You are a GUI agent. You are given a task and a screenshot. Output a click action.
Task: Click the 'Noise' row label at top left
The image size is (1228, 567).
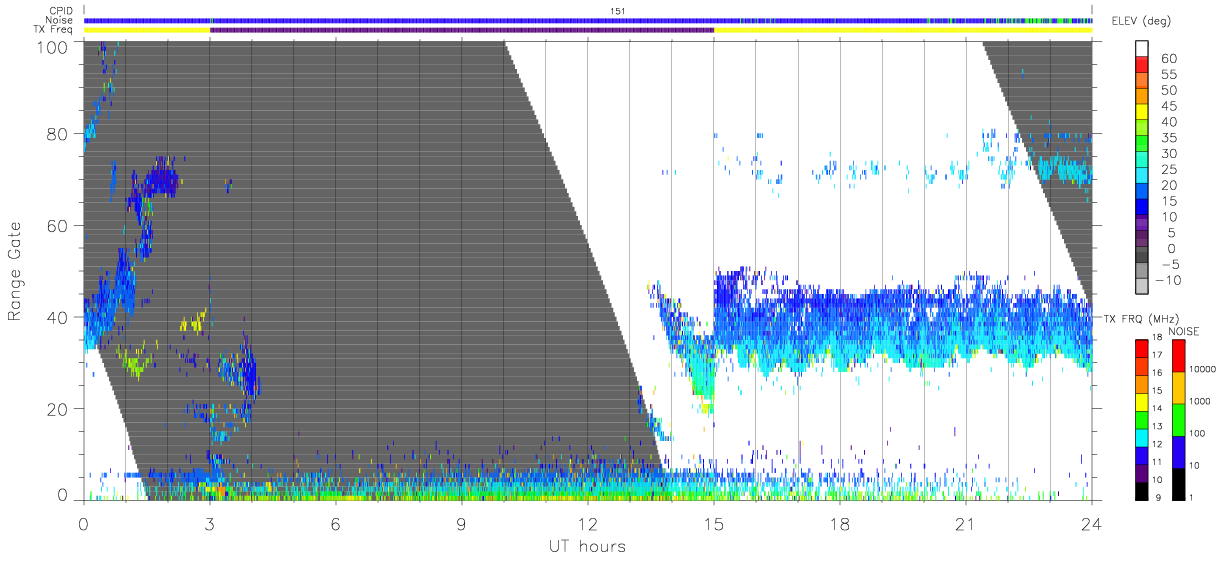[x=61, y=20]
